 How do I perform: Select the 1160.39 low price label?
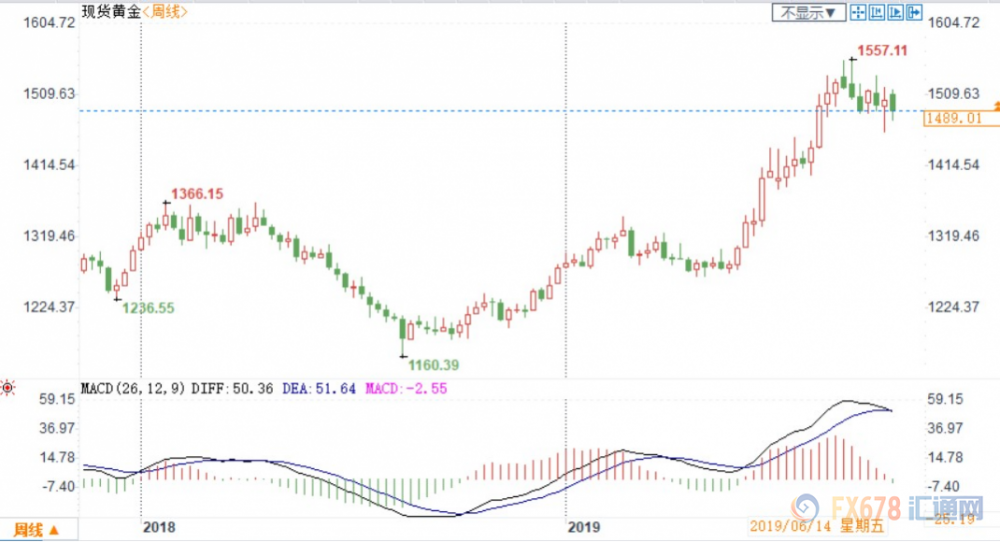tap(434, 365)
